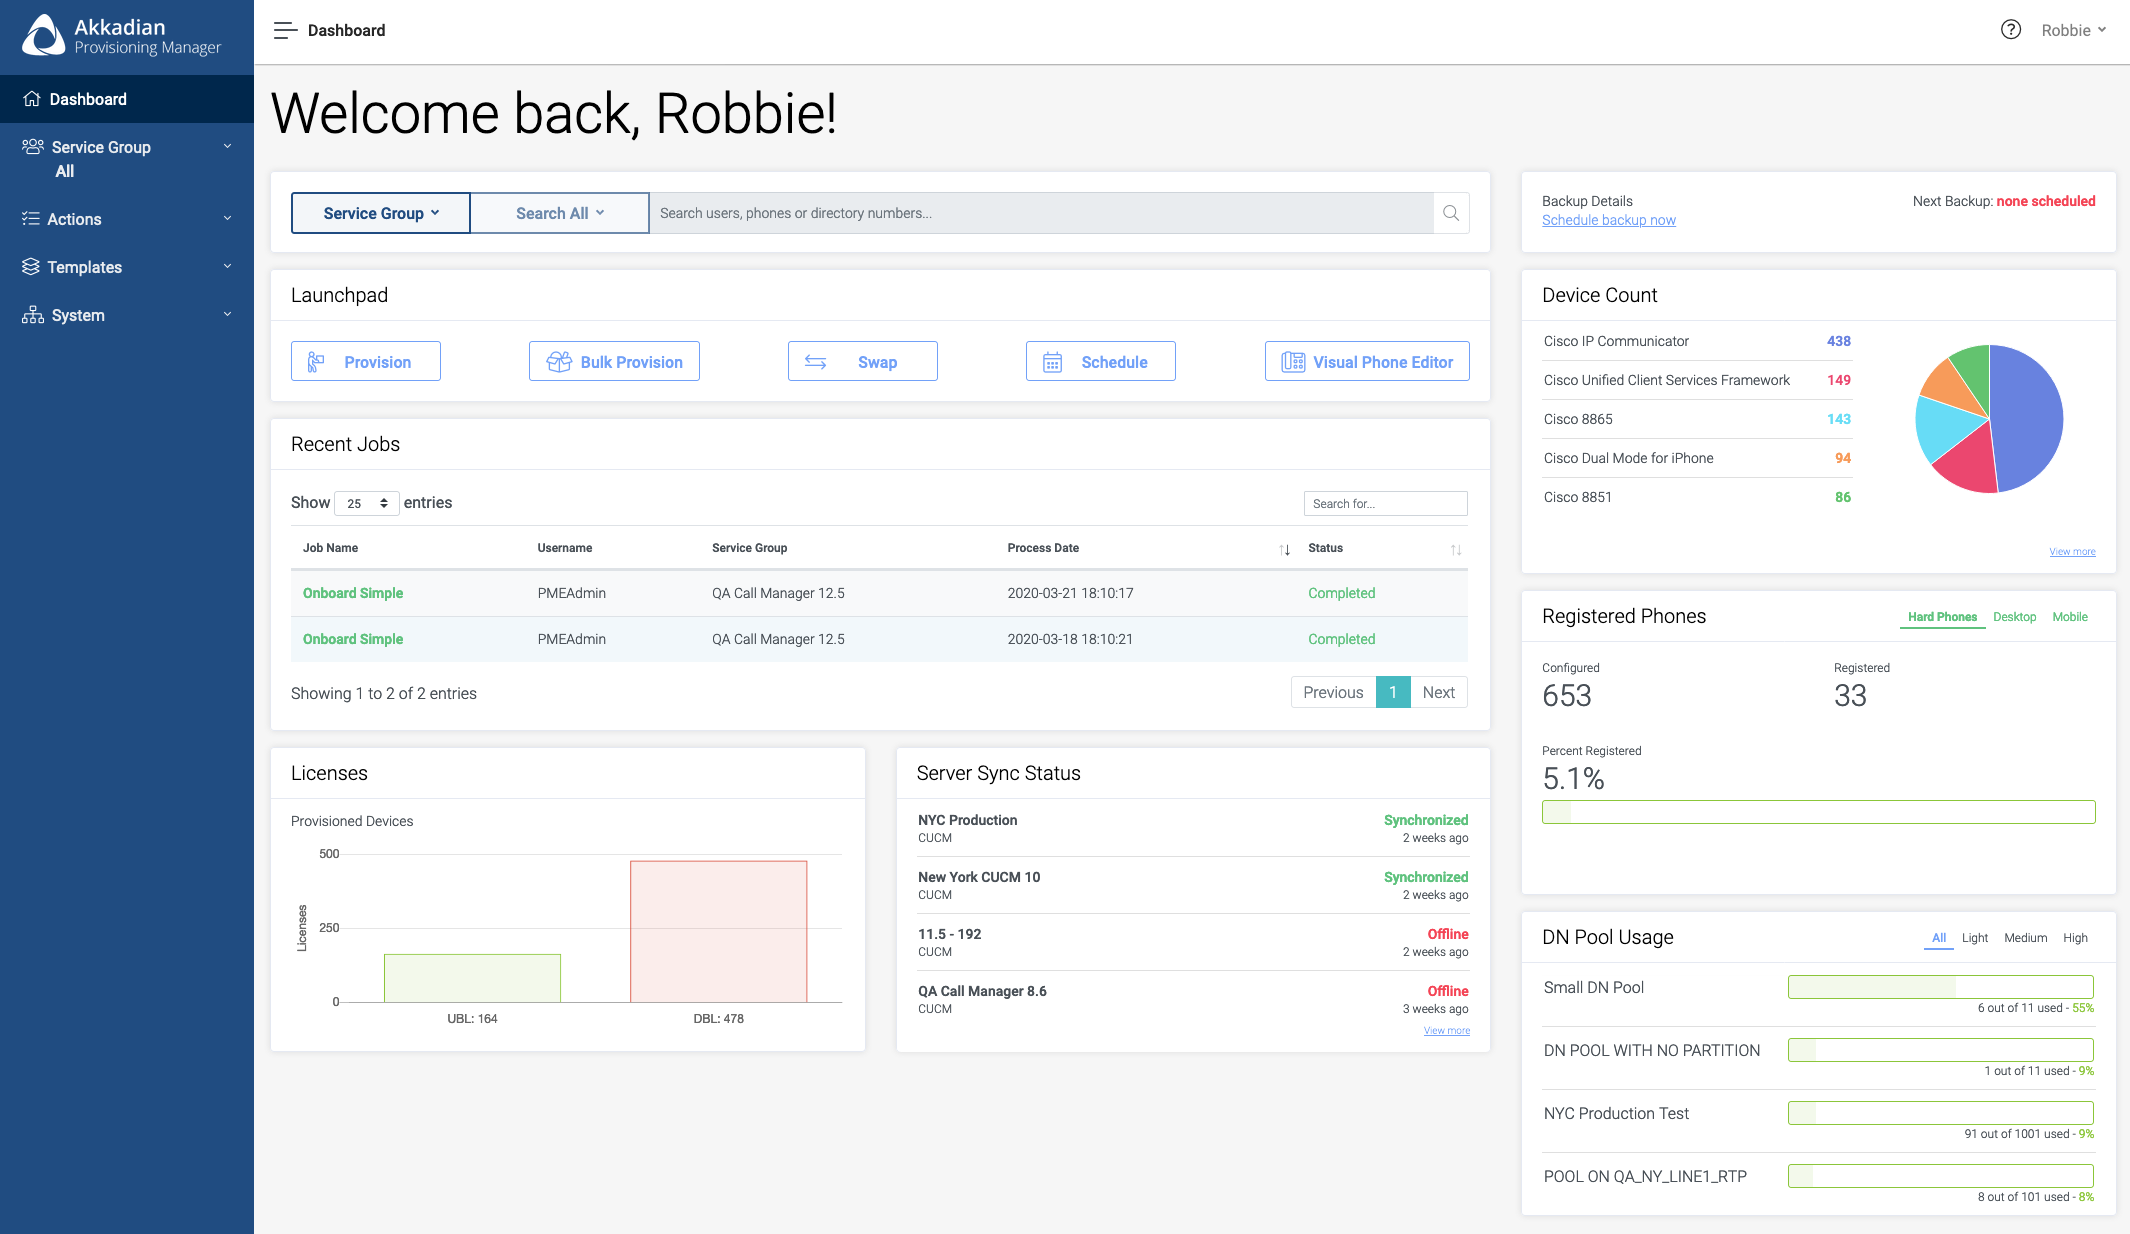2130x1234 pixels.
Task: Click the Akkadian logo icon
Action: (x=44, y=35)
